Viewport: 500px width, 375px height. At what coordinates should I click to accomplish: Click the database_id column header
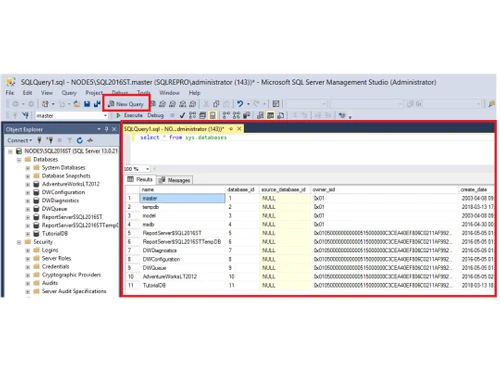242,190
